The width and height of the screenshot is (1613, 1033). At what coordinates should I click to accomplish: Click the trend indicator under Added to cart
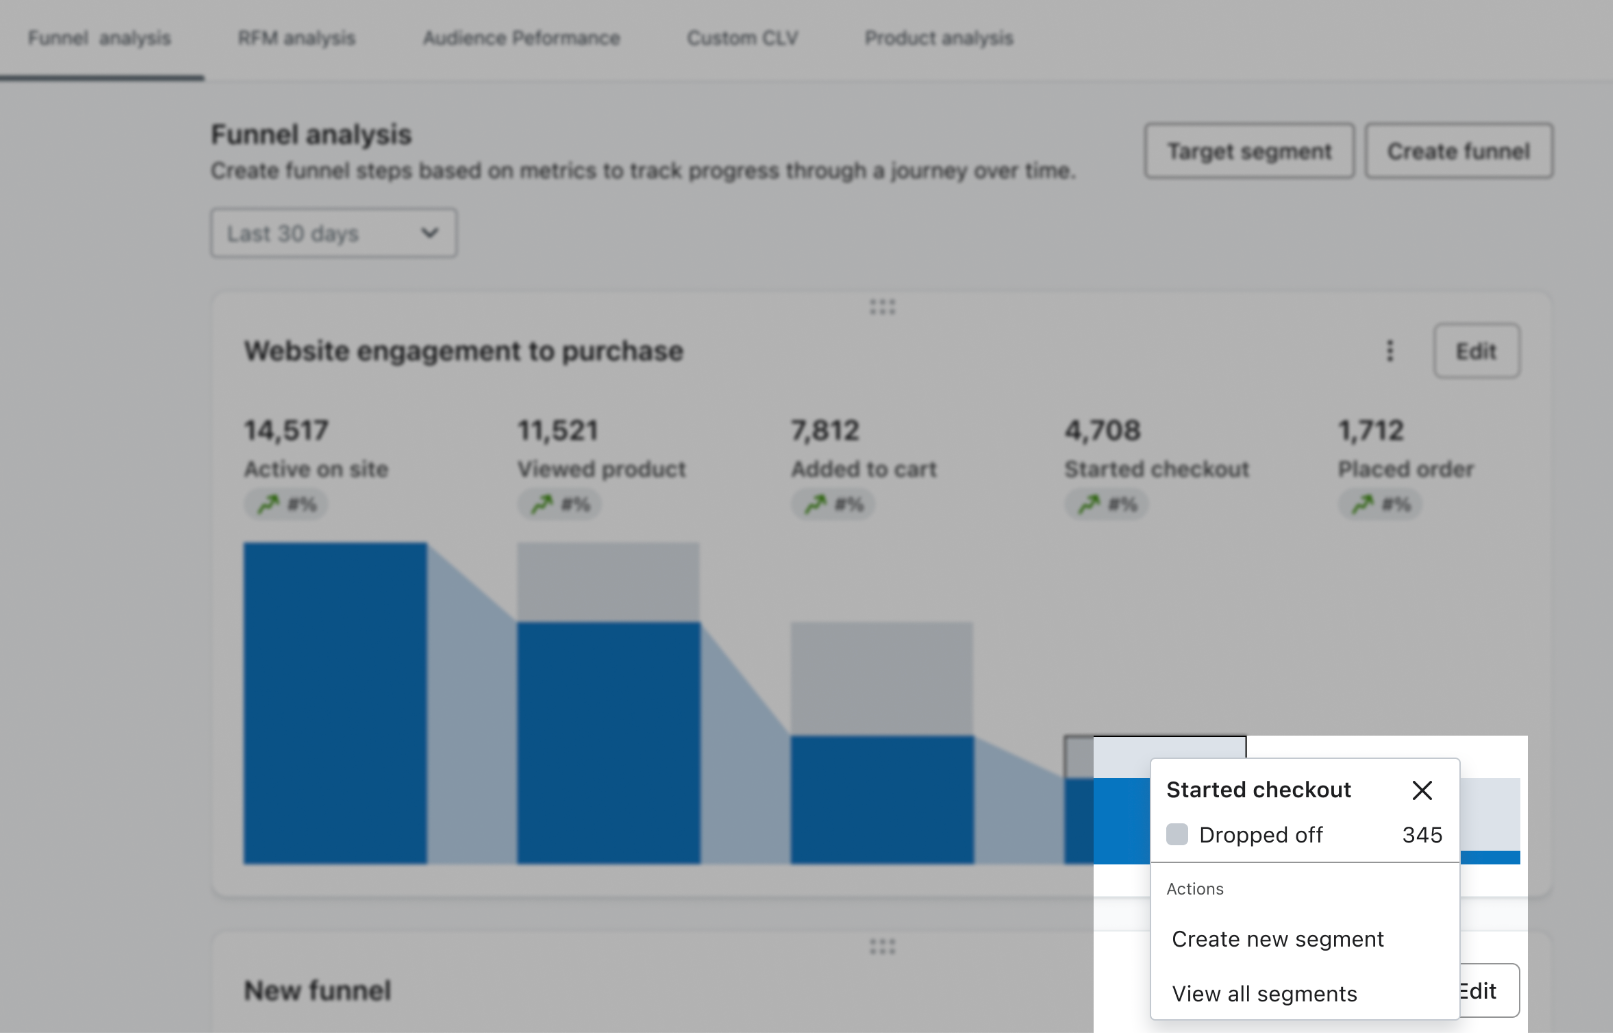pyautogui.click(x=832, y=504)
